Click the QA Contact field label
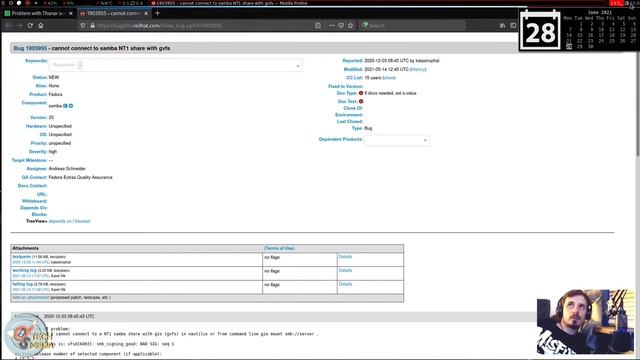This screenshot has height=360, width=640. point(35,178)
